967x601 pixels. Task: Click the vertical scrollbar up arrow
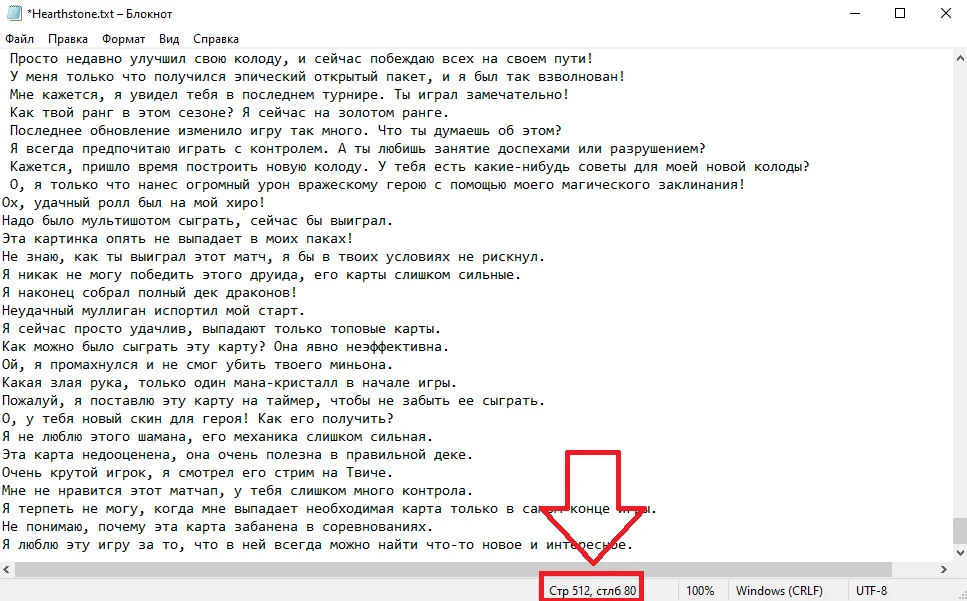point(960,59)
